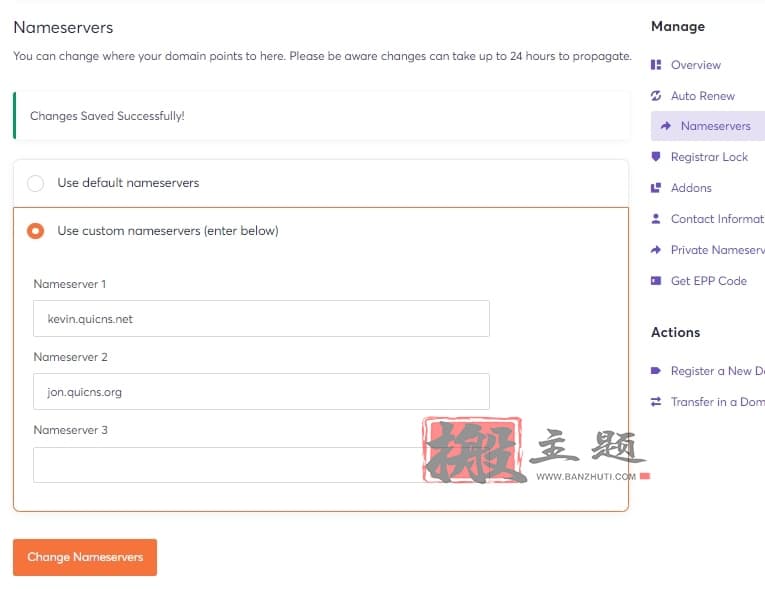765x589 pixels.
Task: Open the Get EPP Code link
Action: (x=708, y=281)
